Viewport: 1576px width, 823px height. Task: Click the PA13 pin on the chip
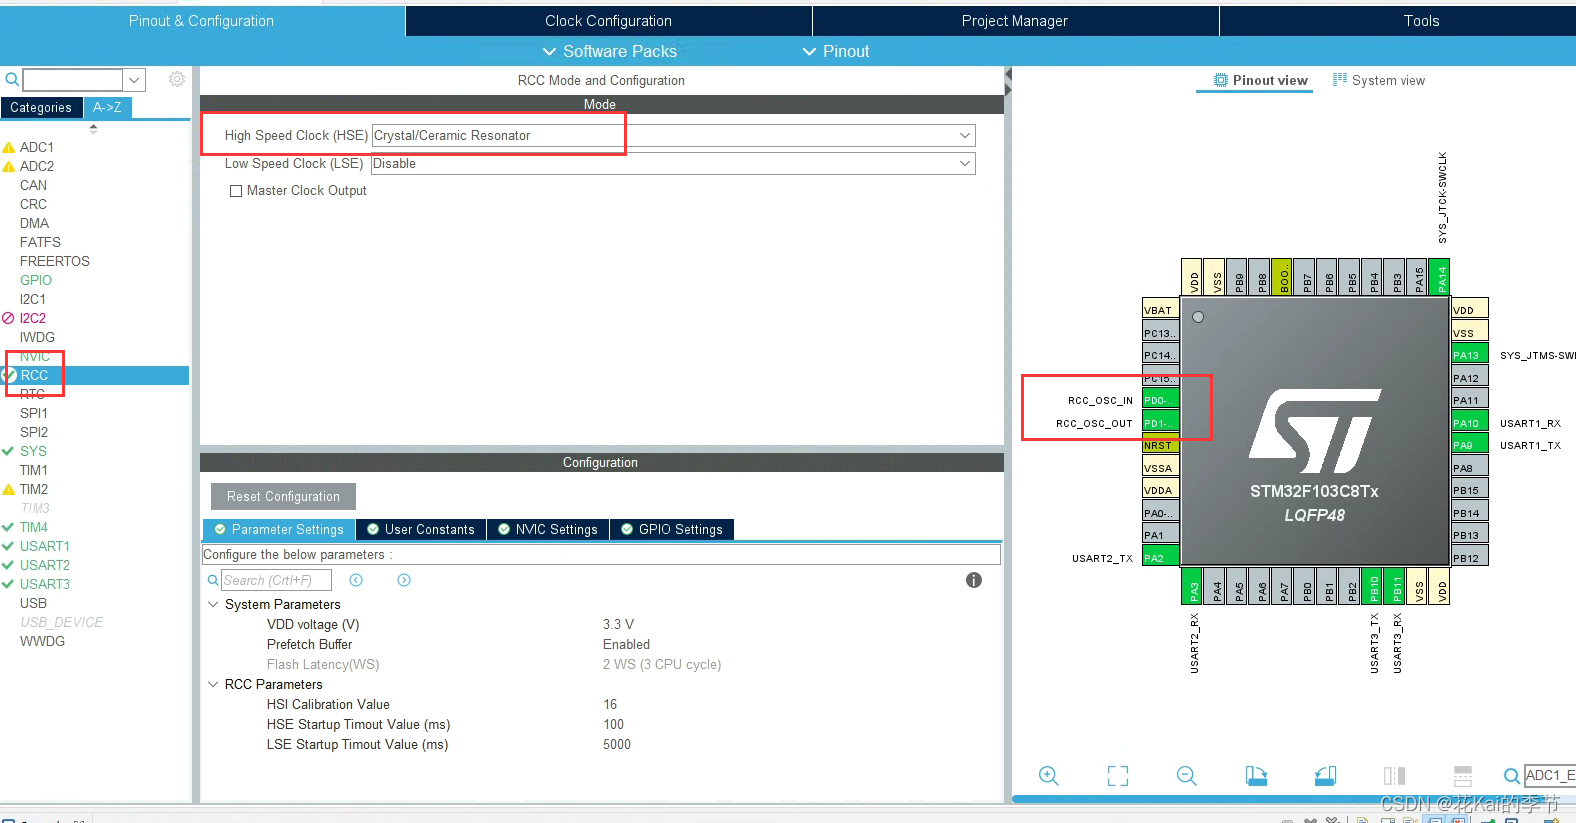pos(1470,355)
